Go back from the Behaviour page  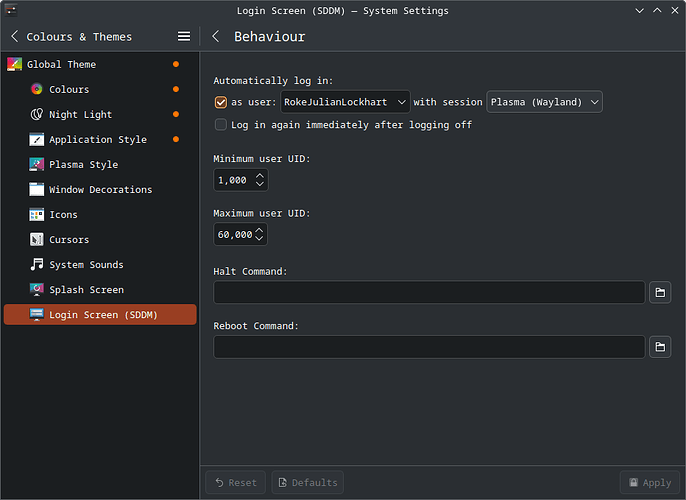(x=215, y=36)
